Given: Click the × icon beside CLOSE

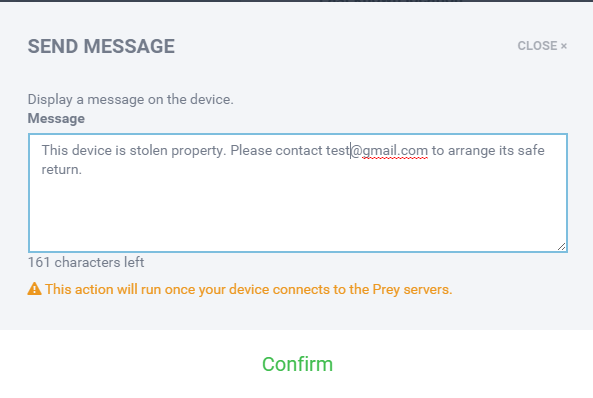Looking at the screenshot, I should (x=564, y=46).
